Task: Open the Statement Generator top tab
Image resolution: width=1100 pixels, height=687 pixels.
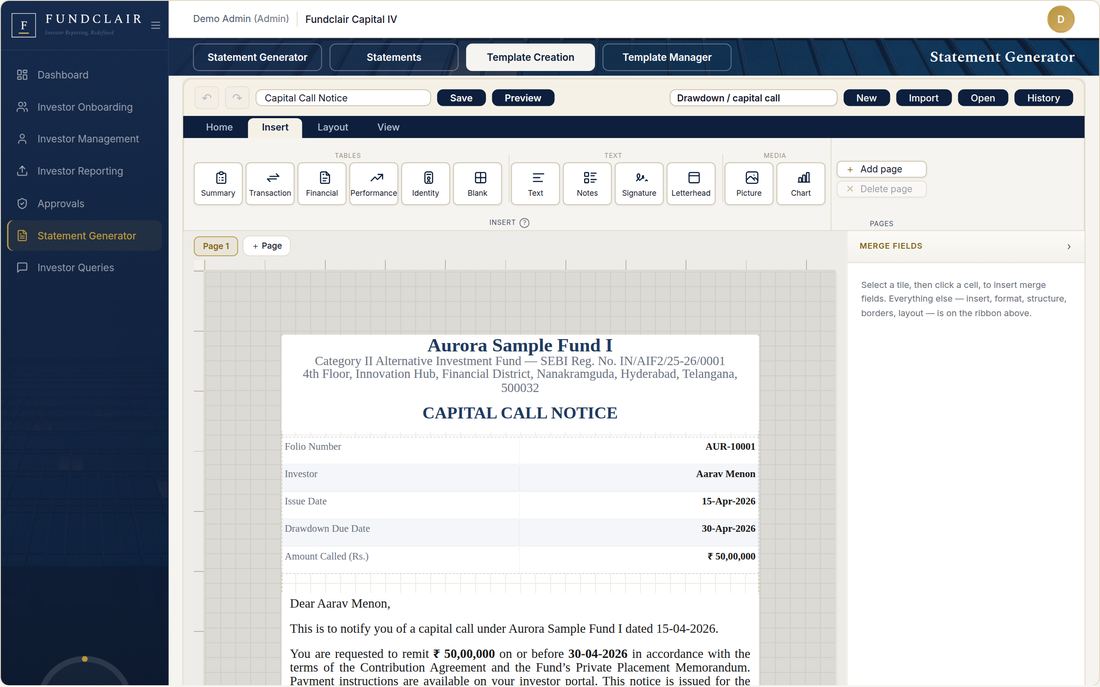Action: click(257, 58)
